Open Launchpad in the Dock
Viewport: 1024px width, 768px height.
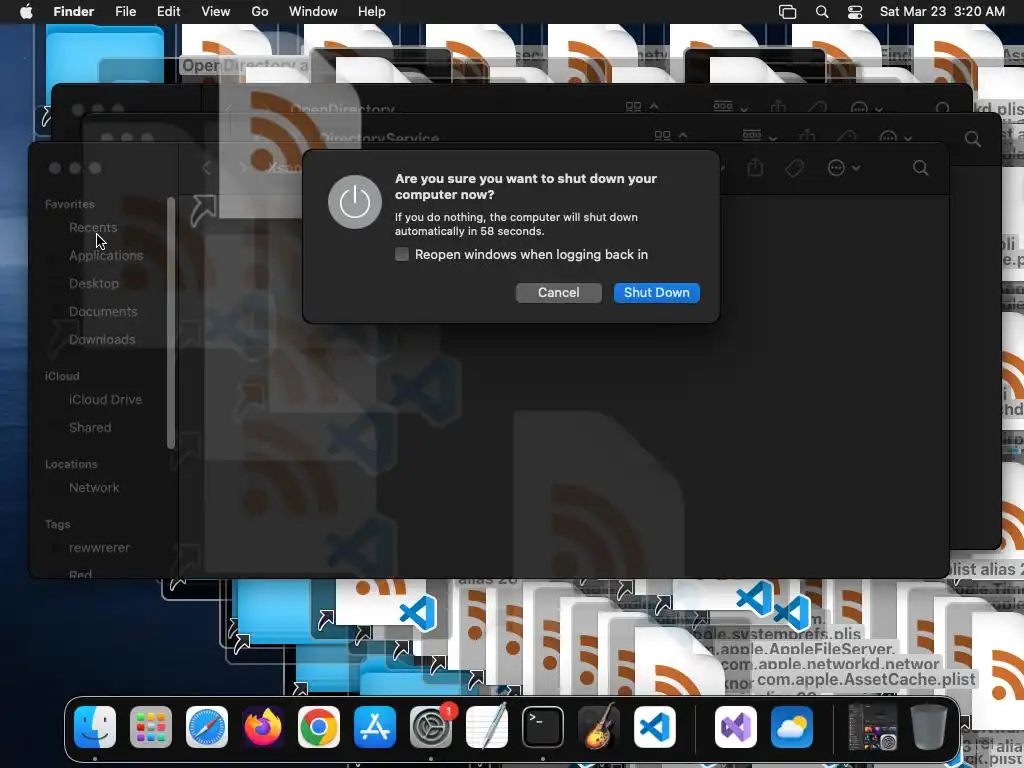tap(151, 727)
